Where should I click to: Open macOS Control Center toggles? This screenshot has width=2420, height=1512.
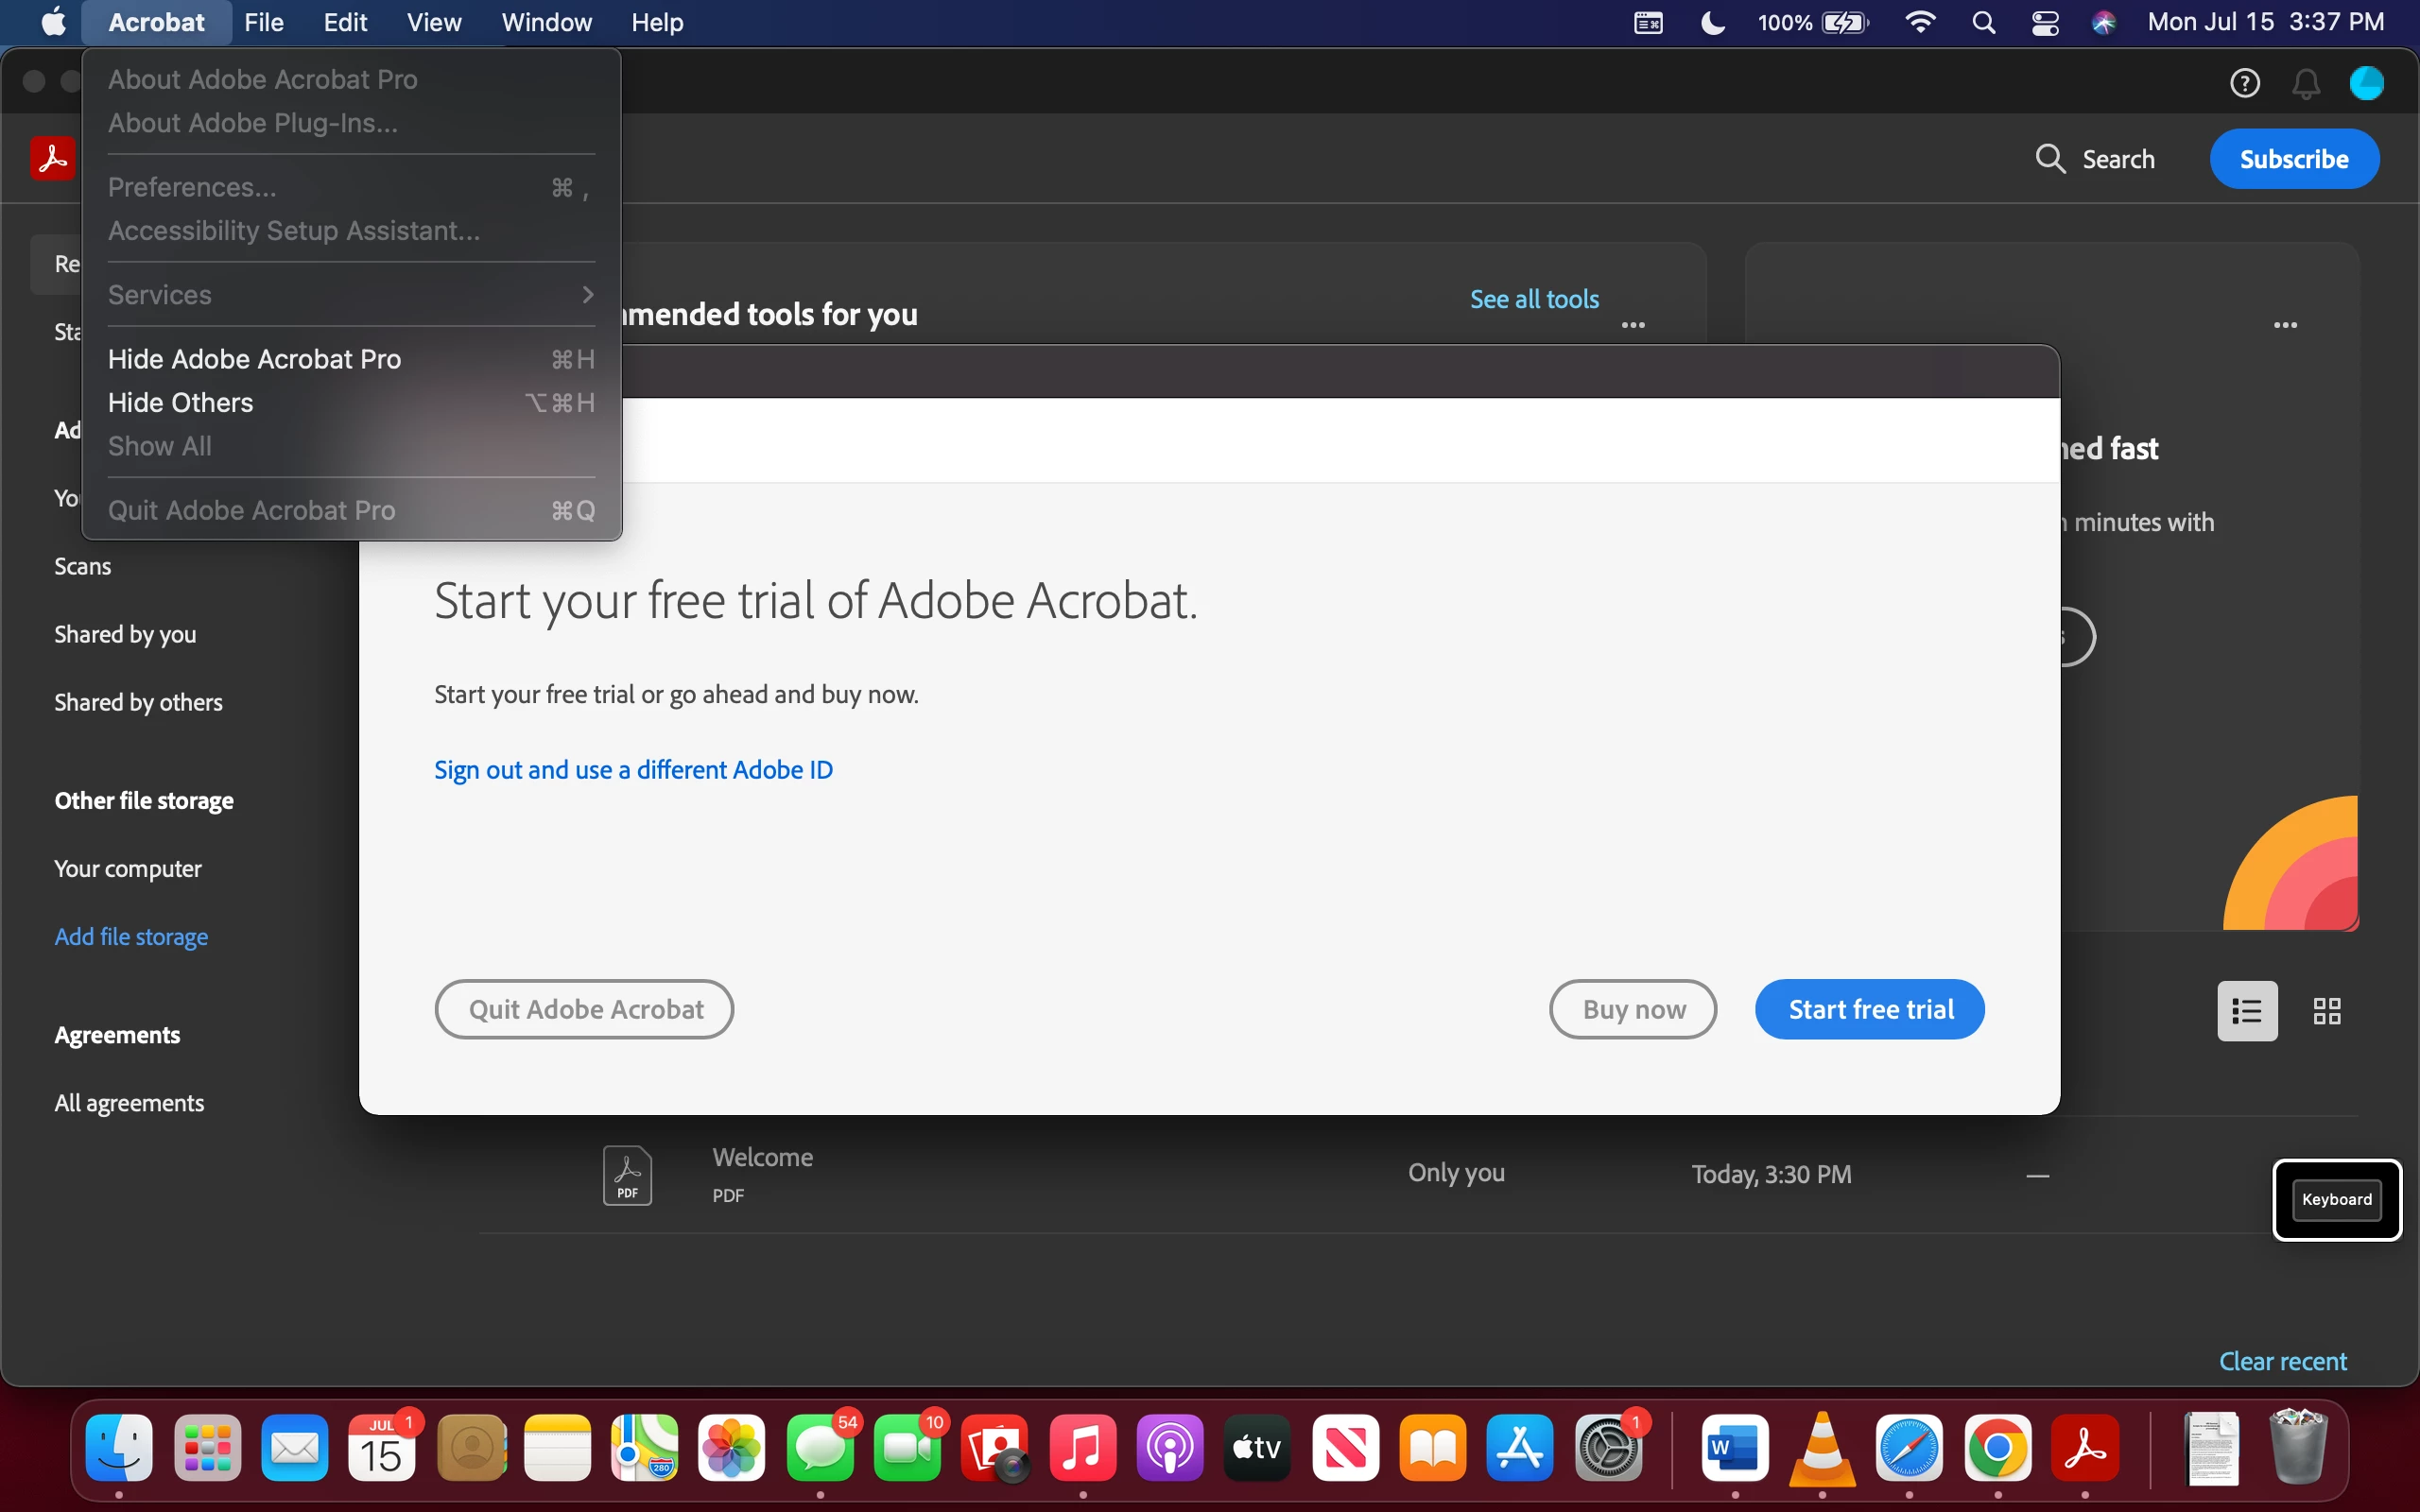pos(2045,23)
